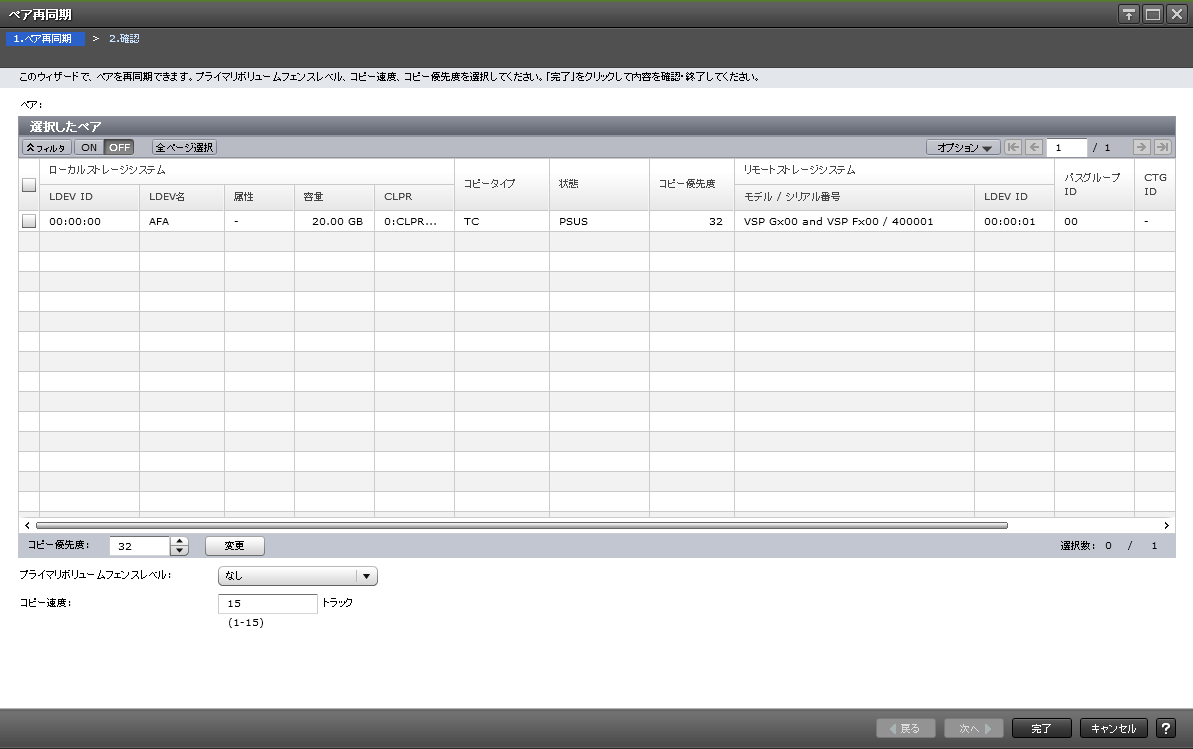The image size is (1193, 749).
Task: Go to next page arrow icon
Action: pyautogui.click(x=1141, y=148)
